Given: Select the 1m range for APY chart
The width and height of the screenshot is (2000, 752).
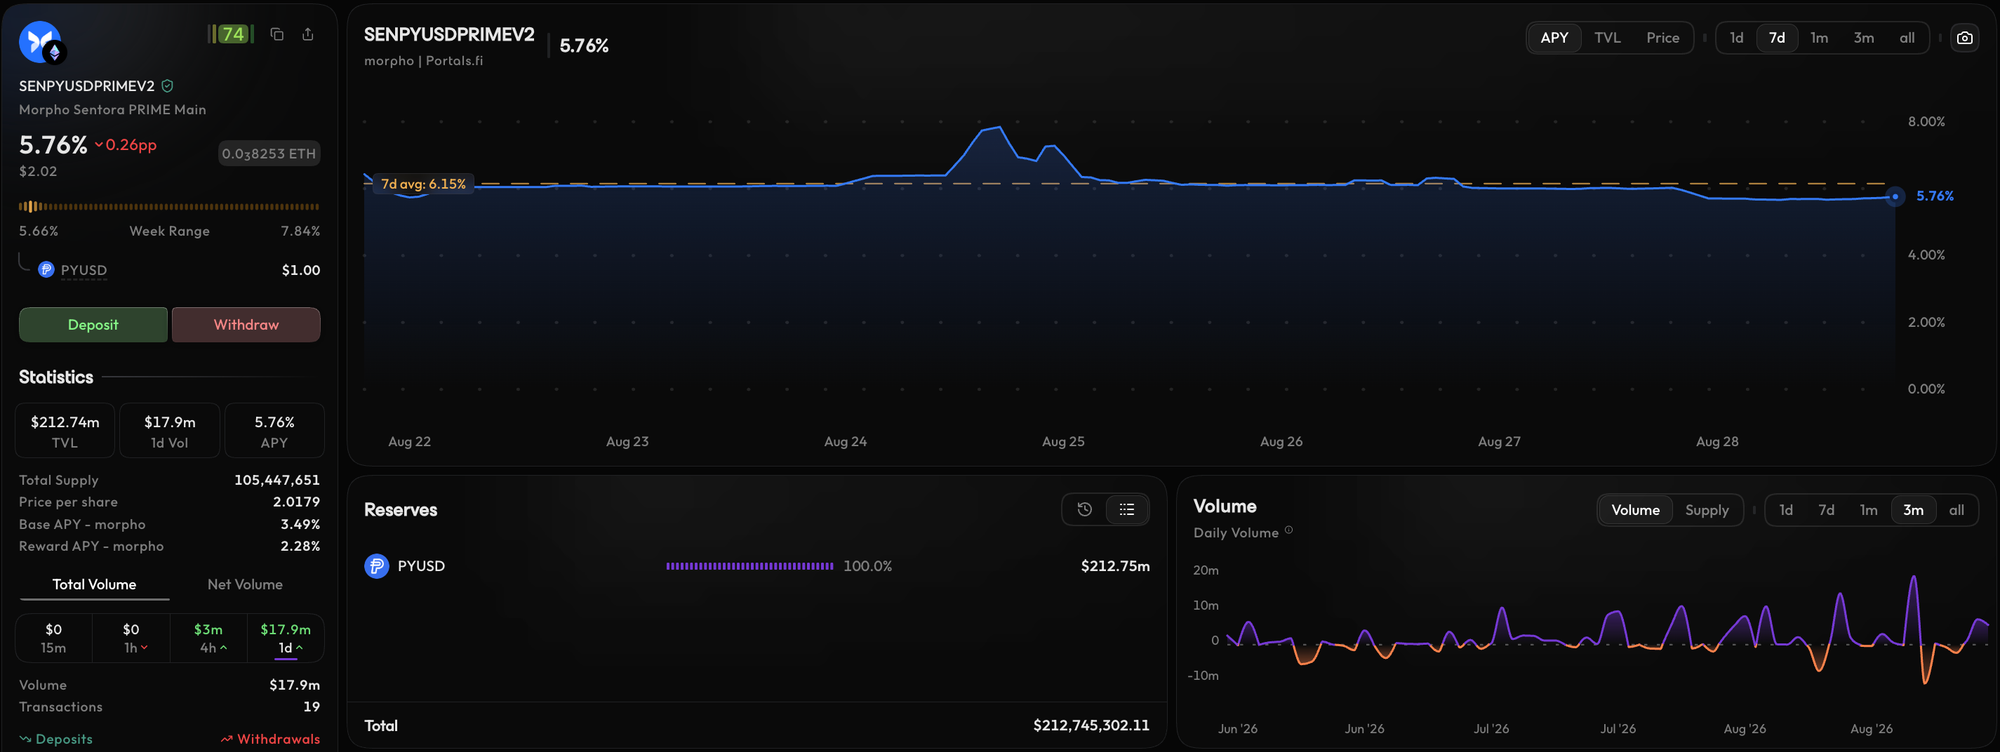Looking at the screenshot, I should 1819,38.
